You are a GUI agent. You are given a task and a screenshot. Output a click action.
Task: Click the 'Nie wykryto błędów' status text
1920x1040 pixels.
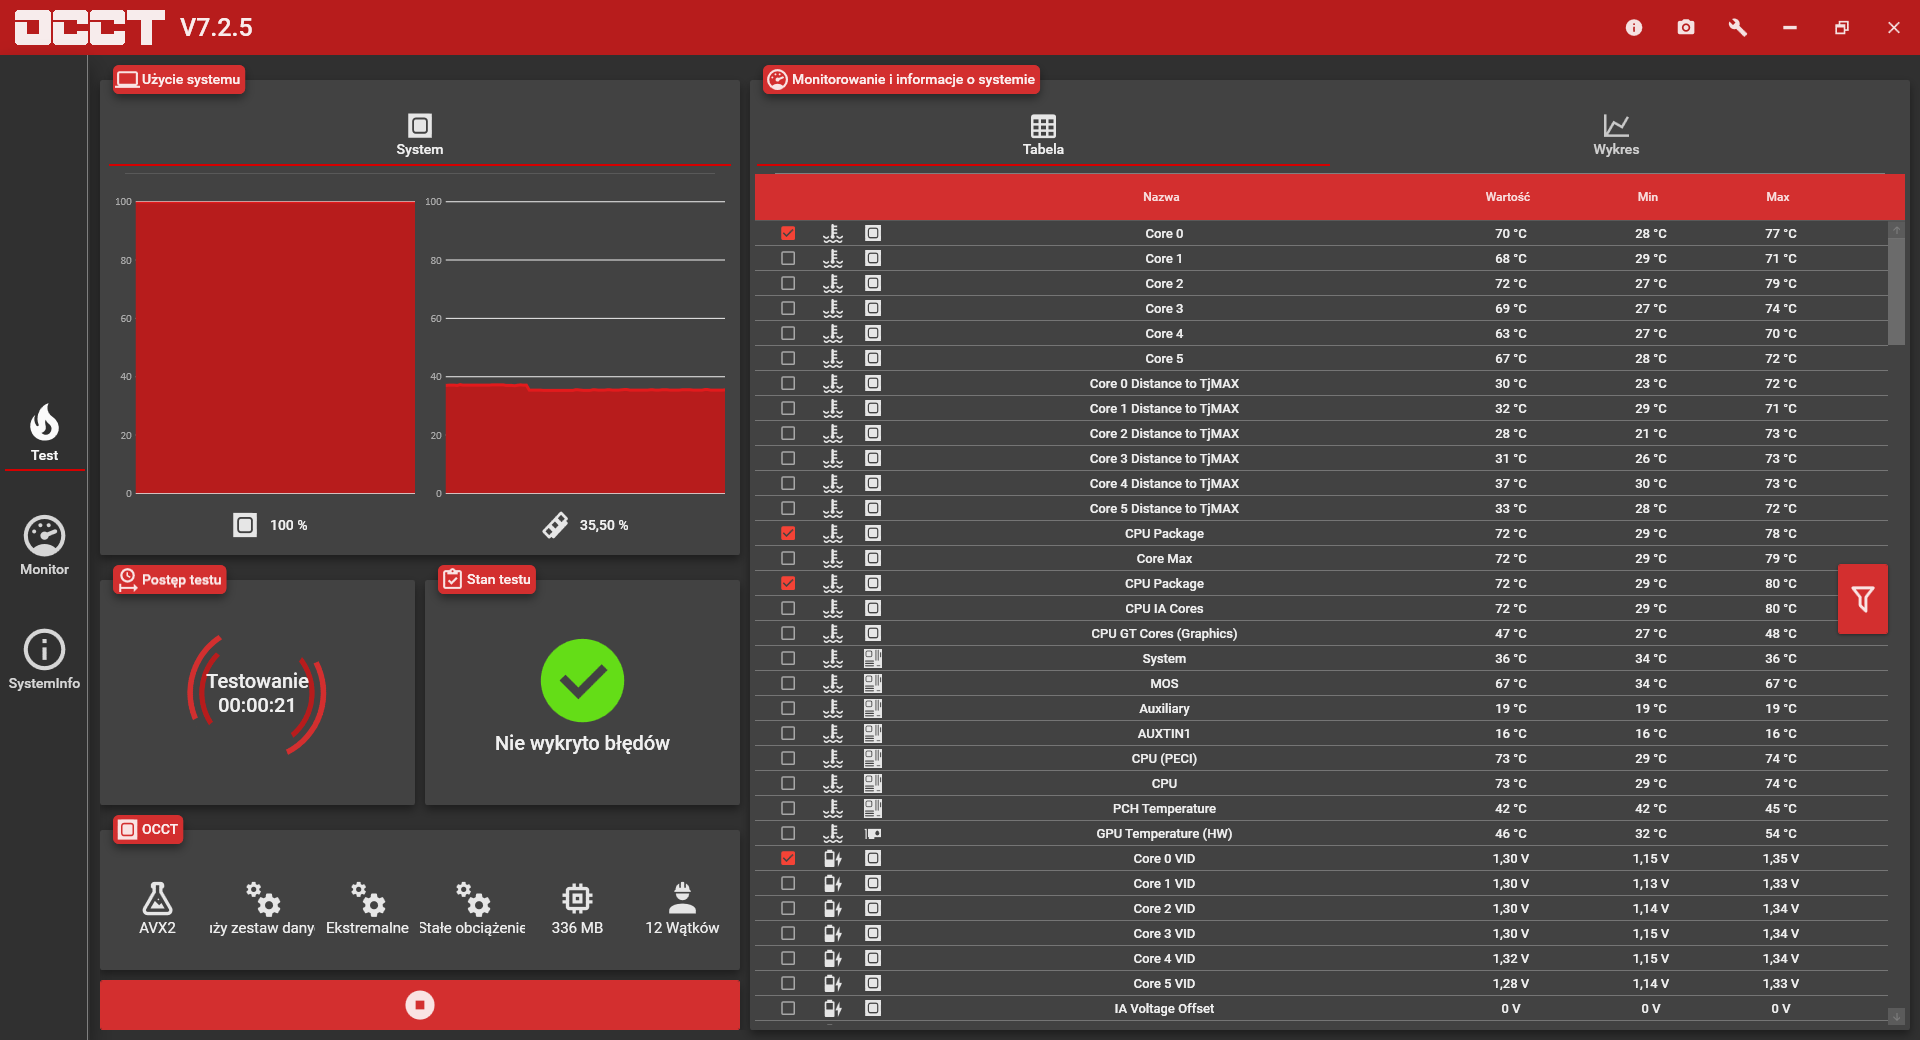coord(582,743)
